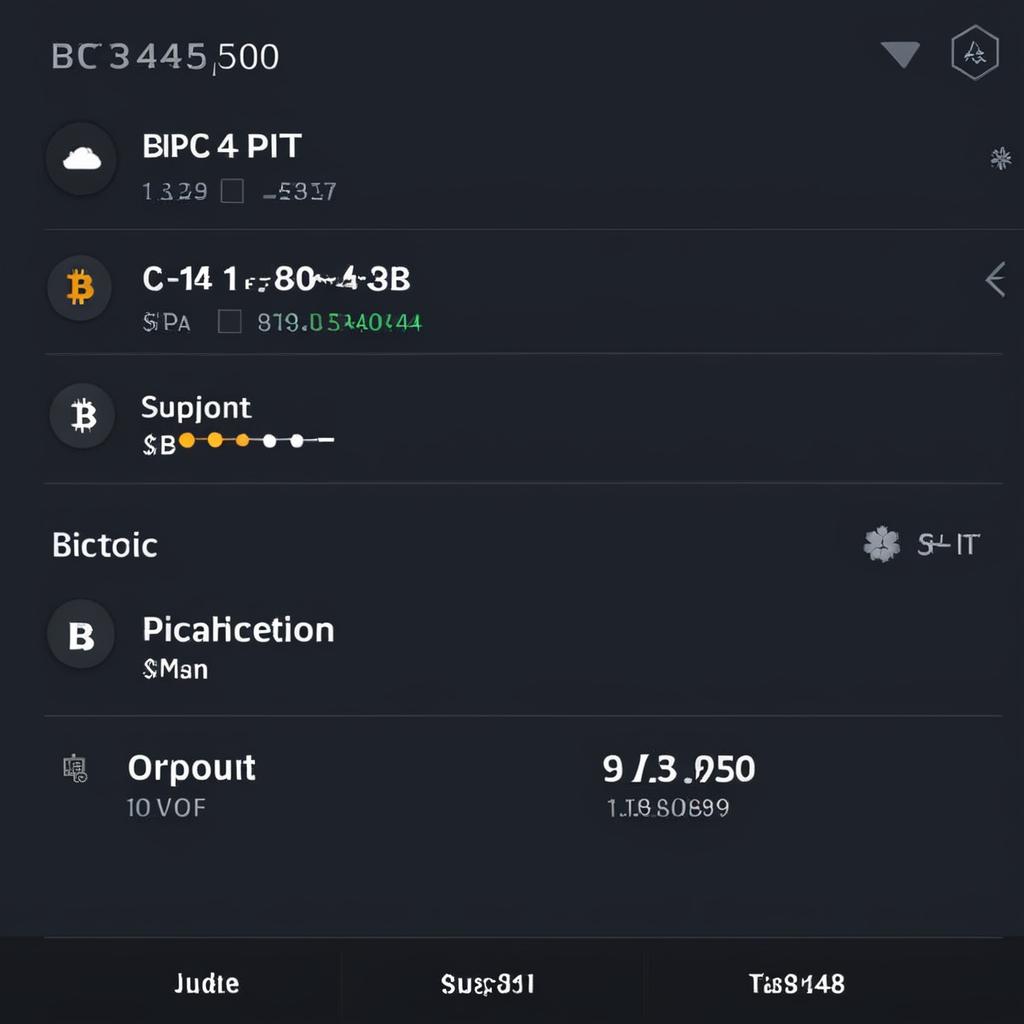The image size is (1024, 1024).
Task: Check the checkbox next to 1.329
Action: (x=232, y=190)
